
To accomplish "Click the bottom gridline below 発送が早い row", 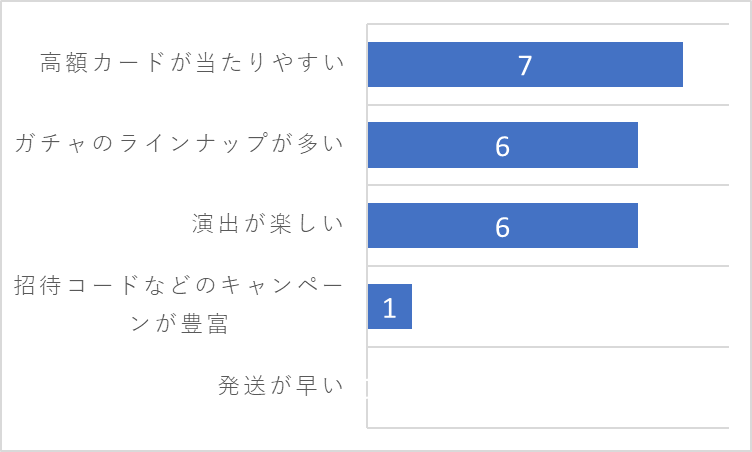I will pyautogui.click(x=548, y=427).
